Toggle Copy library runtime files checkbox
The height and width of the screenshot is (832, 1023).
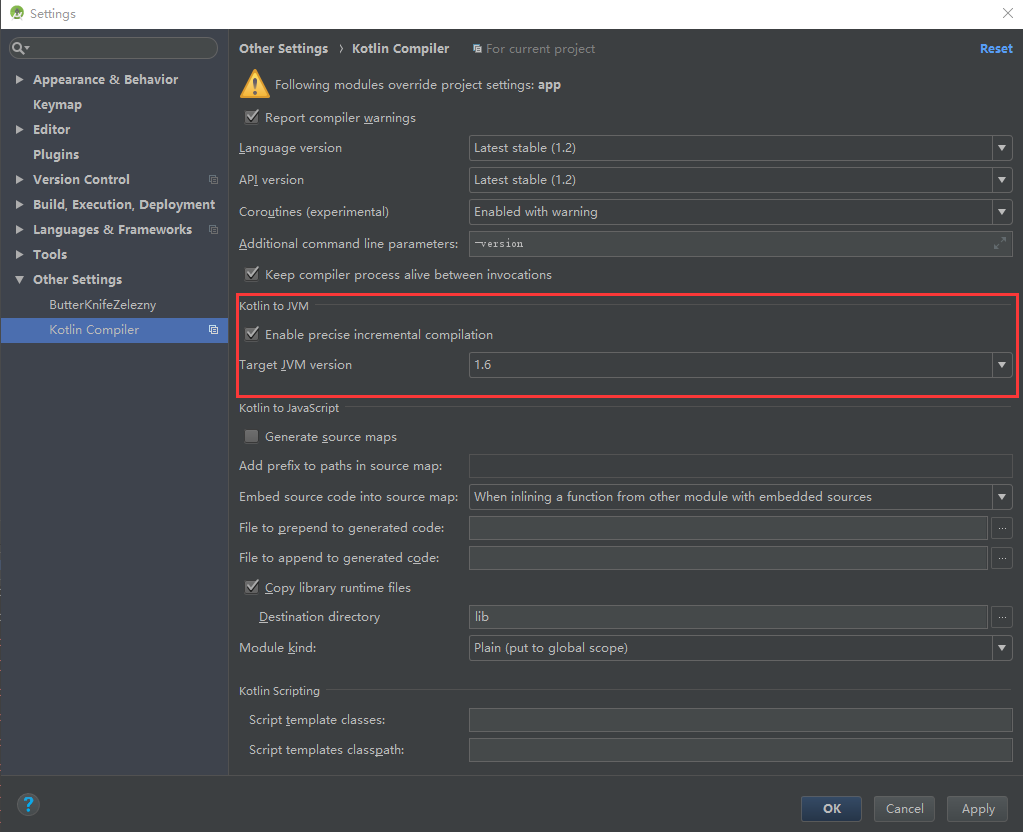(x=252, y=587)
